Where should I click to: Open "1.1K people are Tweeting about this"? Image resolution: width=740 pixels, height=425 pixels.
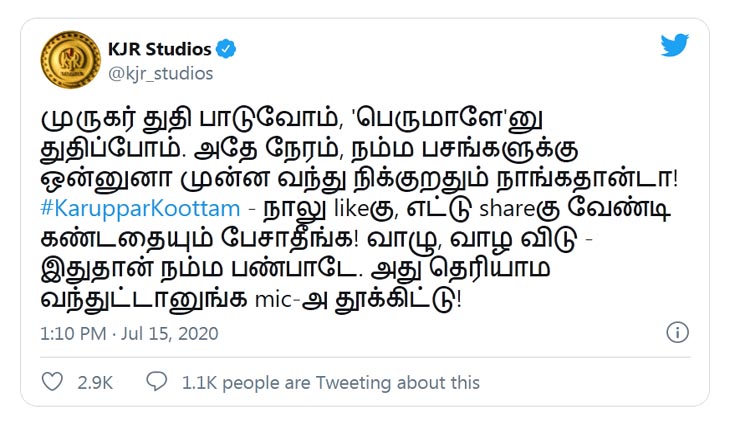[x=330, y=382]
